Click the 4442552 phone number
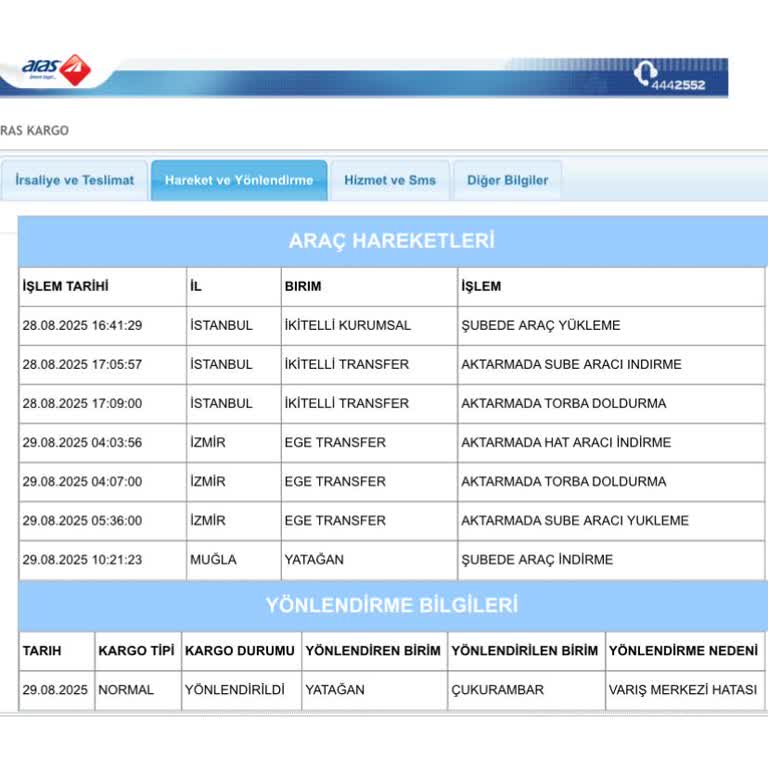This screenshot has width=768, height=768. (x=679, y=85)
